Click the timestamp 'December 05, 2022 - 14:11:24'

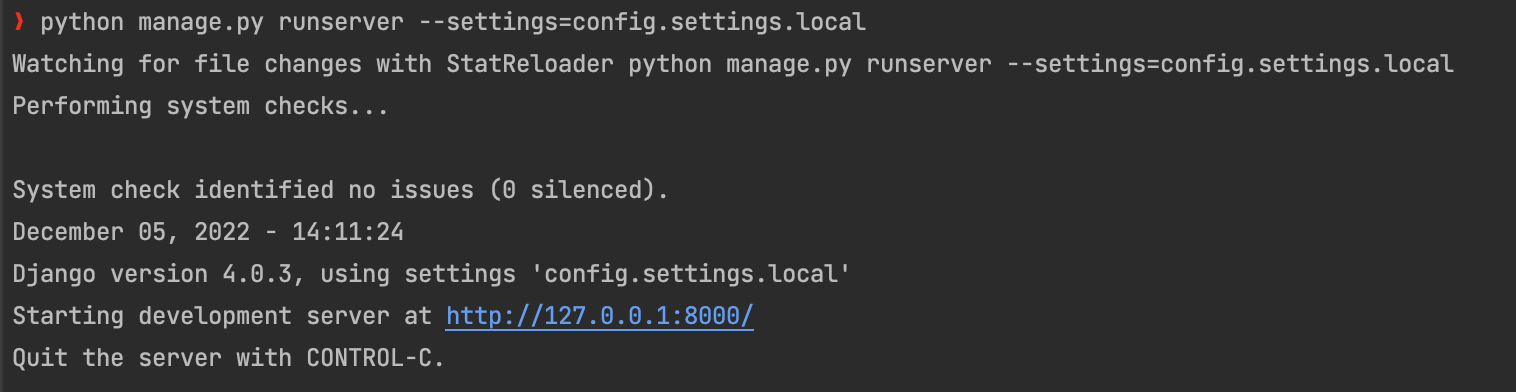(208, 232)
